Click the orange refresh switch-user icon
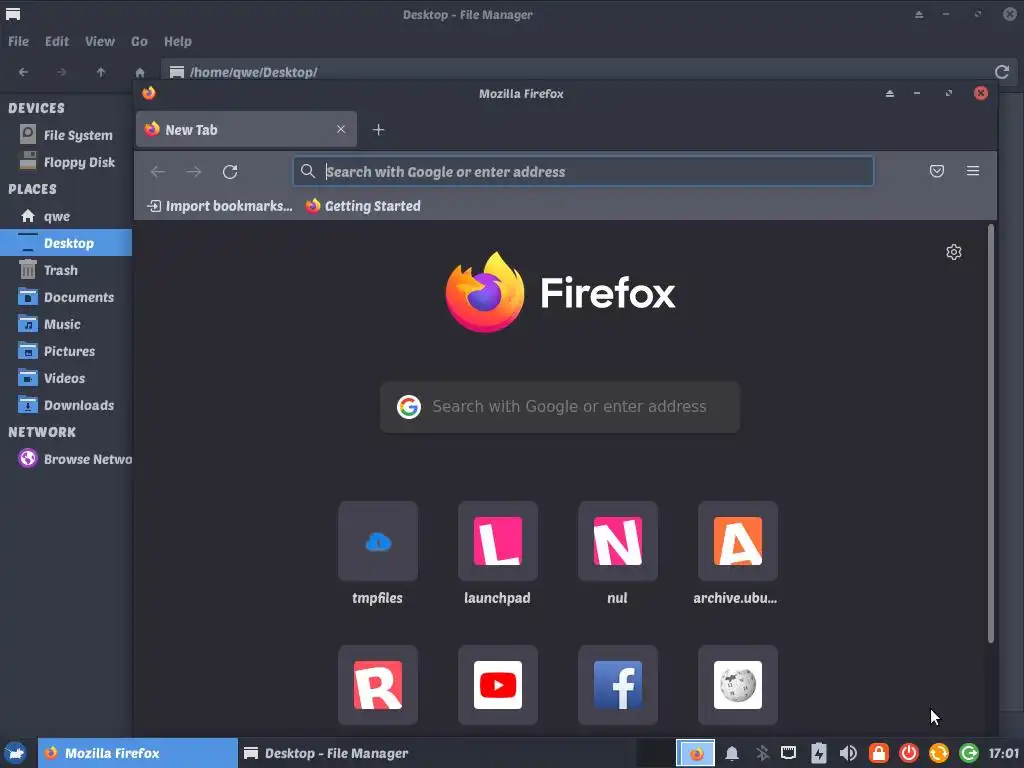This screenshot has width=1024, height=768. point(938,754)
